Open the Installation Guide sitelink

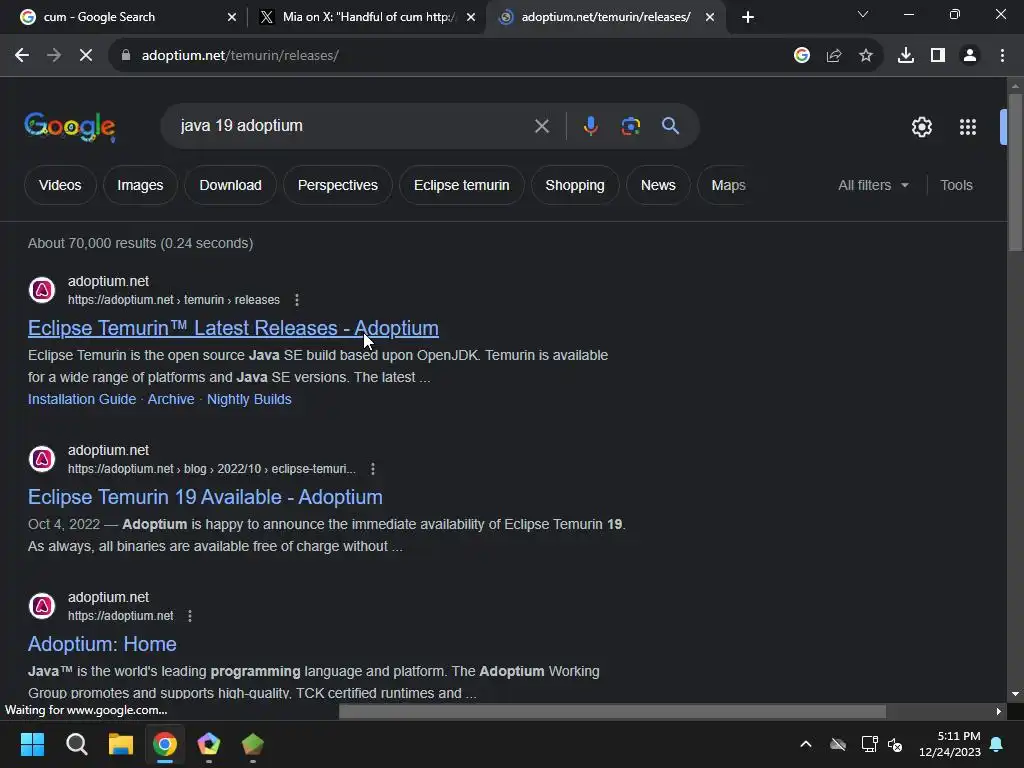pos(82,399)
